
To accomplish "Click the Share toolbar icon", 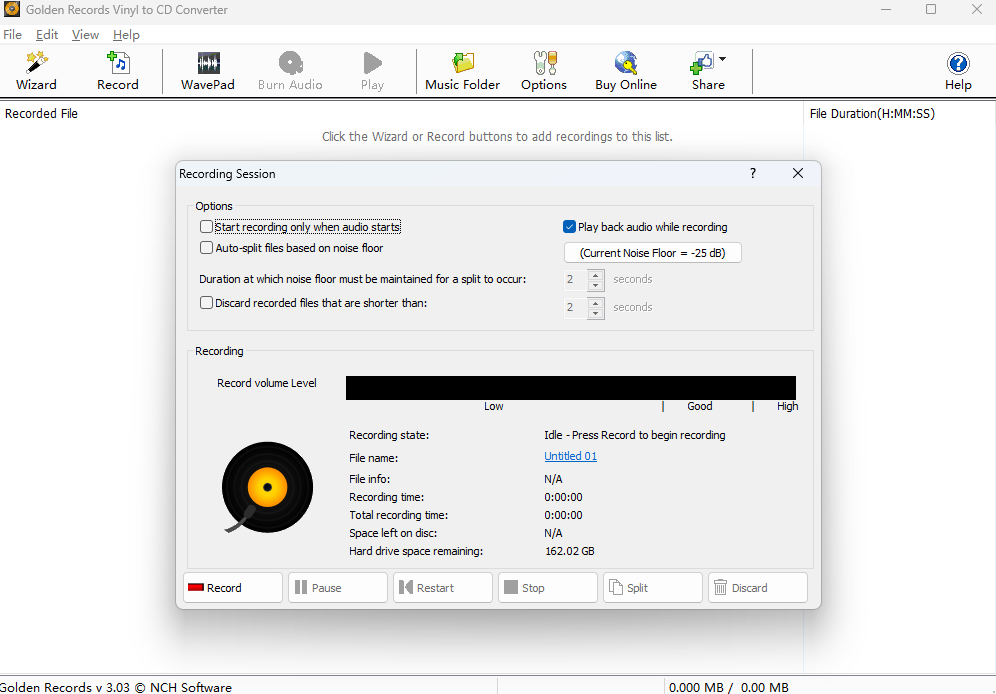I will pos(703,71).
